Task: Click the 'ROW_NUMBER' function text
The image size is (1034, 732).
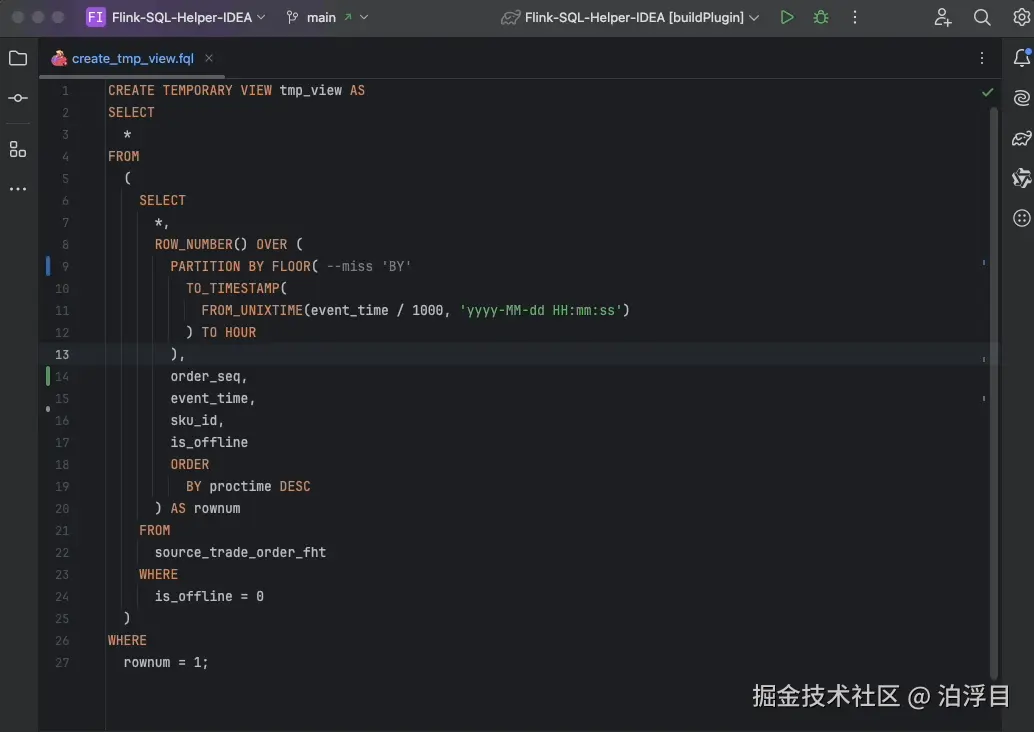Action: tap(194, 245)
